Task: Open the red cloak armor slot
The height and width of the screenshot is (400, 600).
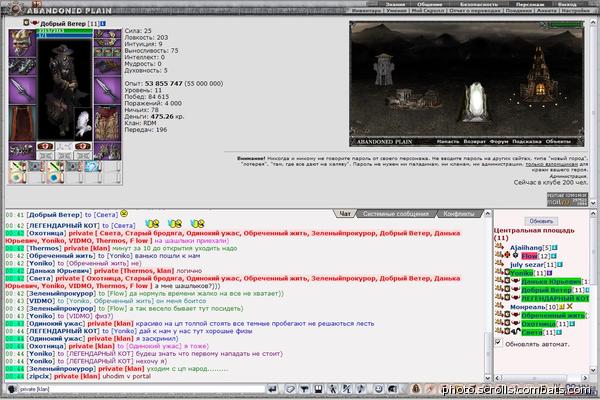Action: tap(22, 123)
